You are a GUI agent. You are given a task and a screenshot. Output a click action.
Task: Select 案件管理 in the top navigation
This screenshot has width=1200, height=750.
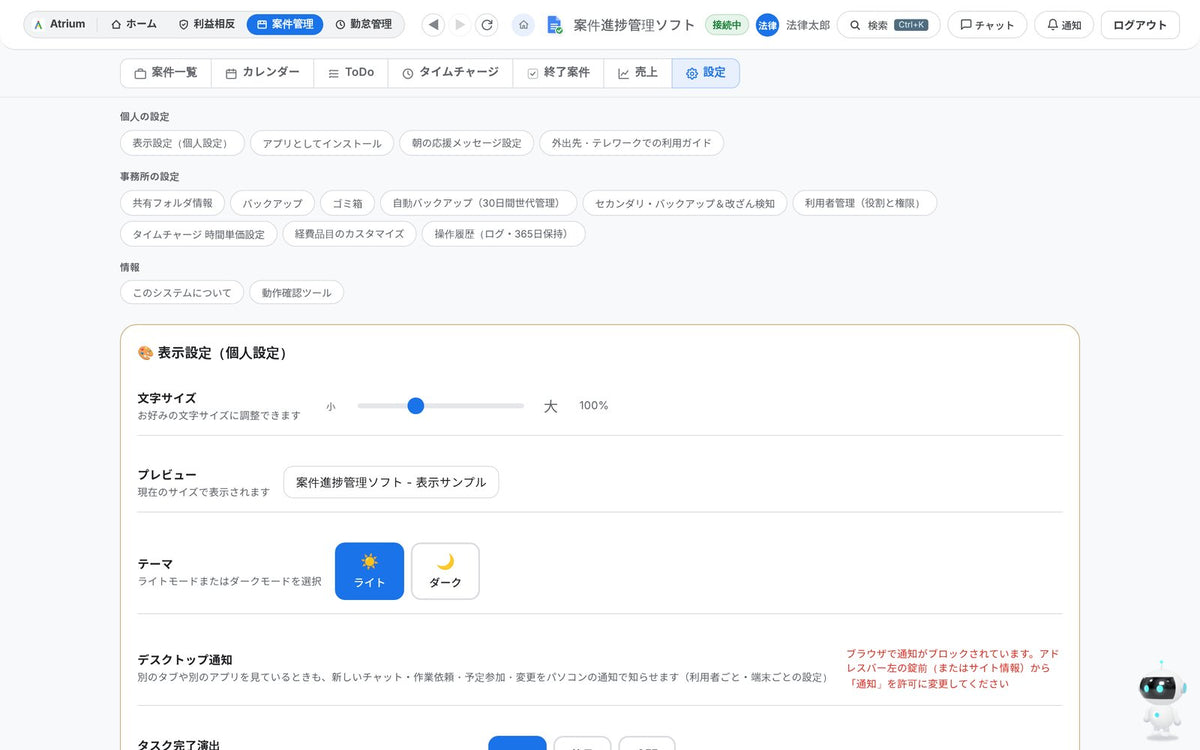coord(285,24)
